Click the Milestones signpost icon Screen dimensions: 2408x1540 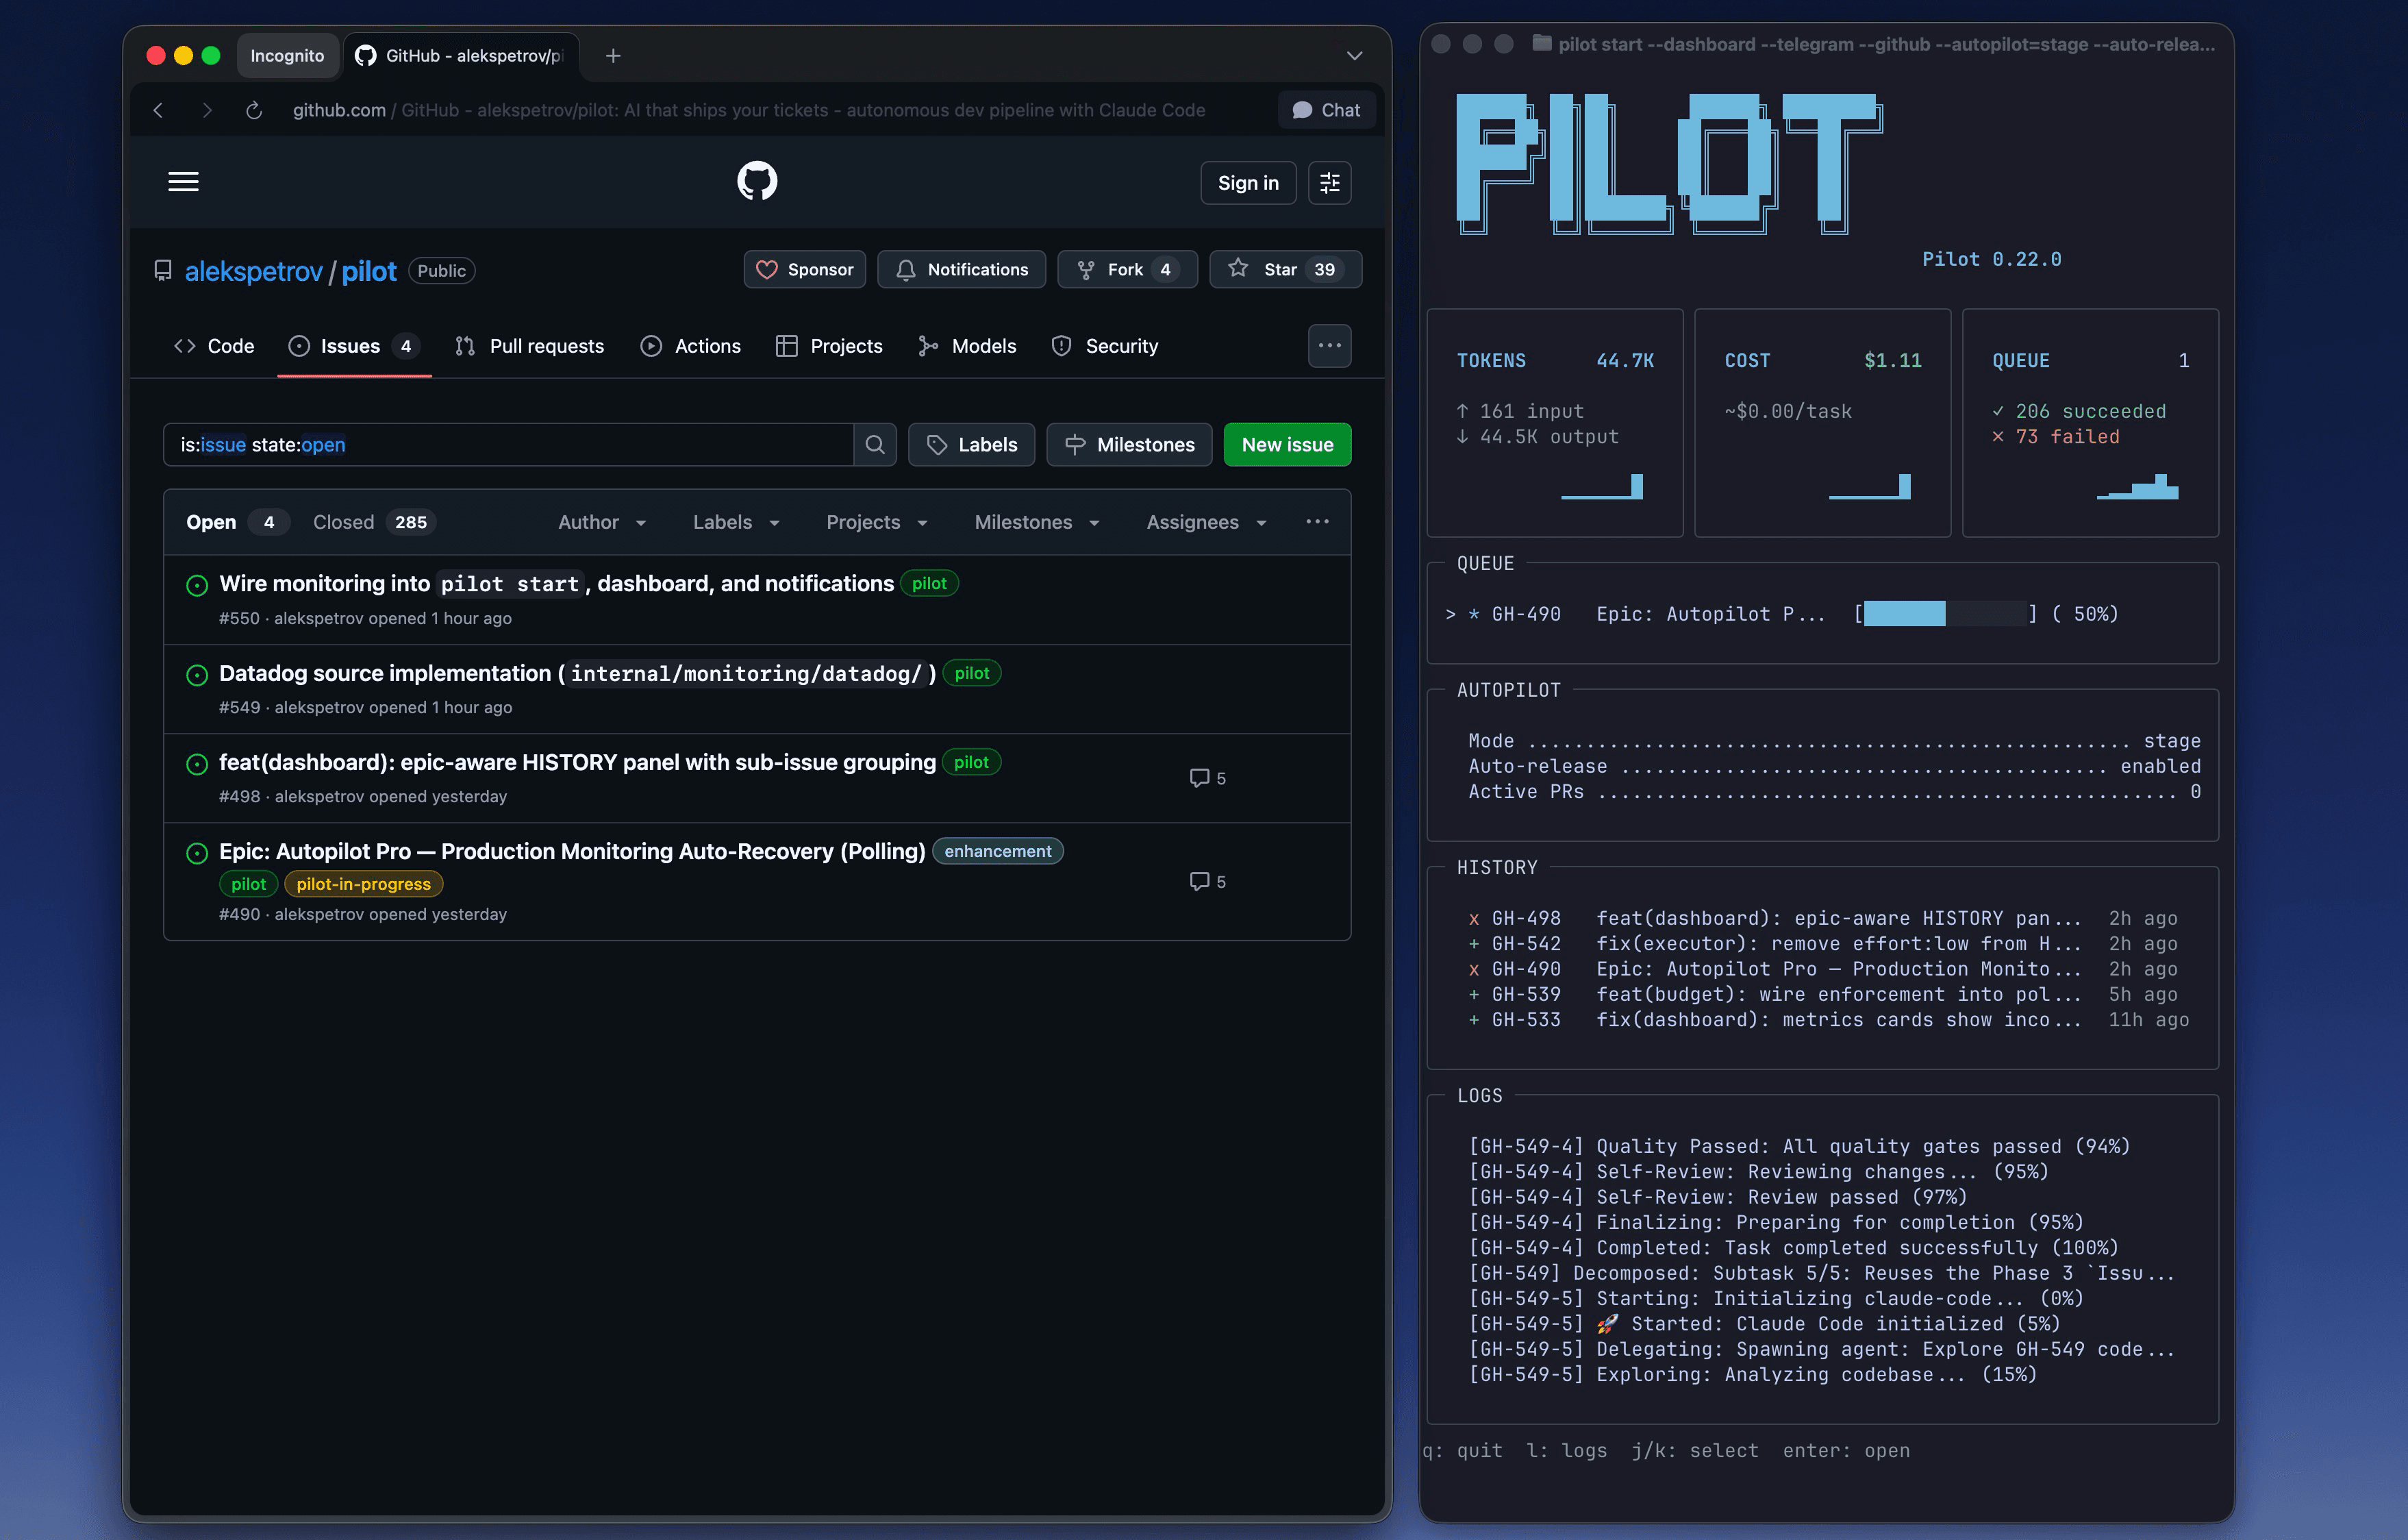pyautogui.click(x=1074, y=444)
